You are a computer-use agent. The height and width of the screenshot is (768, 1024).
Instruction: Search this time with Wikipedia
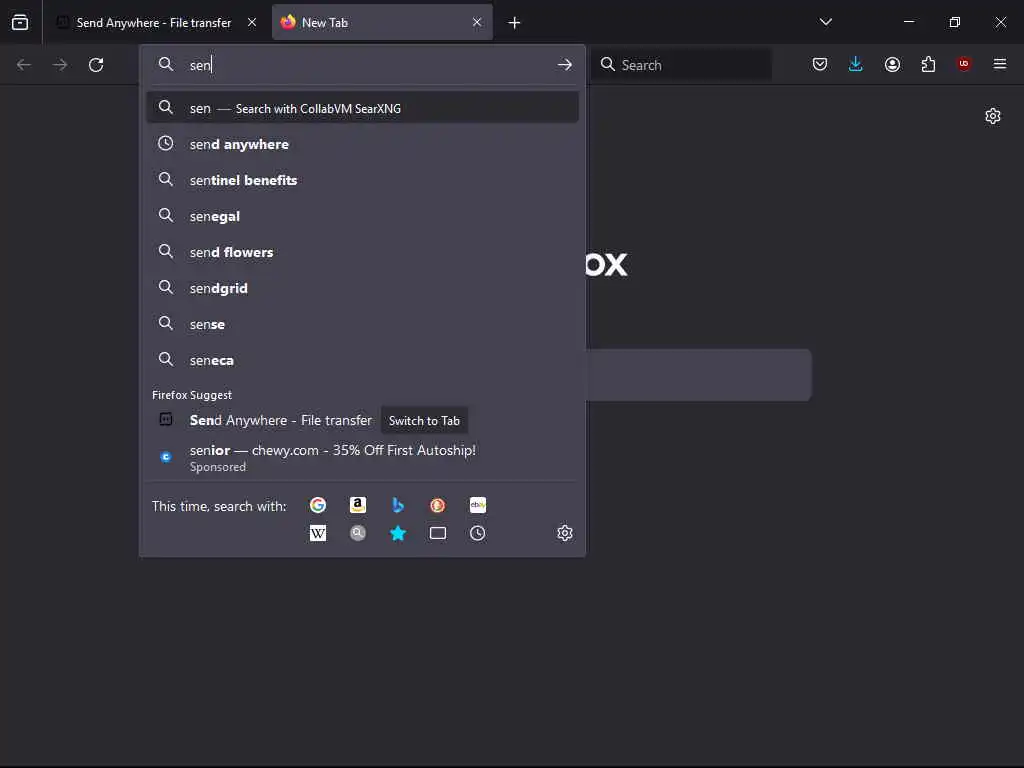(318, 533)
